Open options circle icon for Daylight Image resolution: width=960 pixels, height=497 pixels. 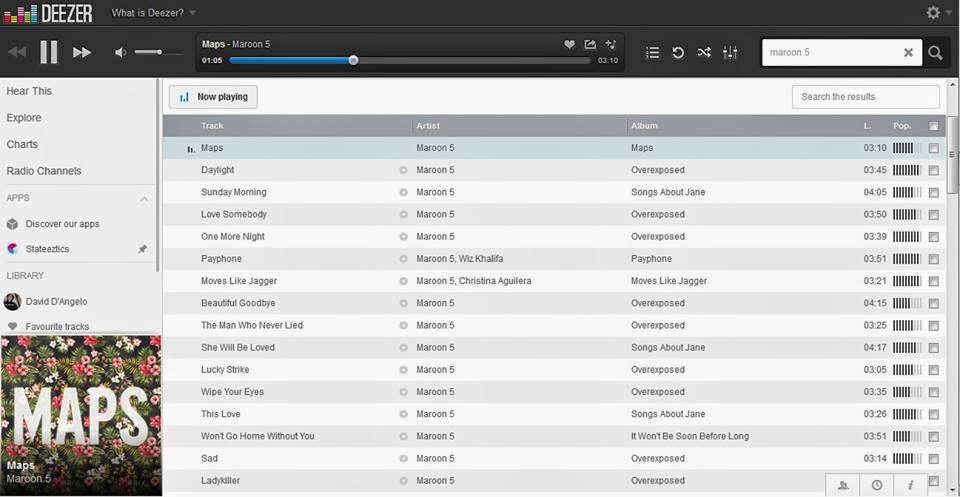[403, 170]
